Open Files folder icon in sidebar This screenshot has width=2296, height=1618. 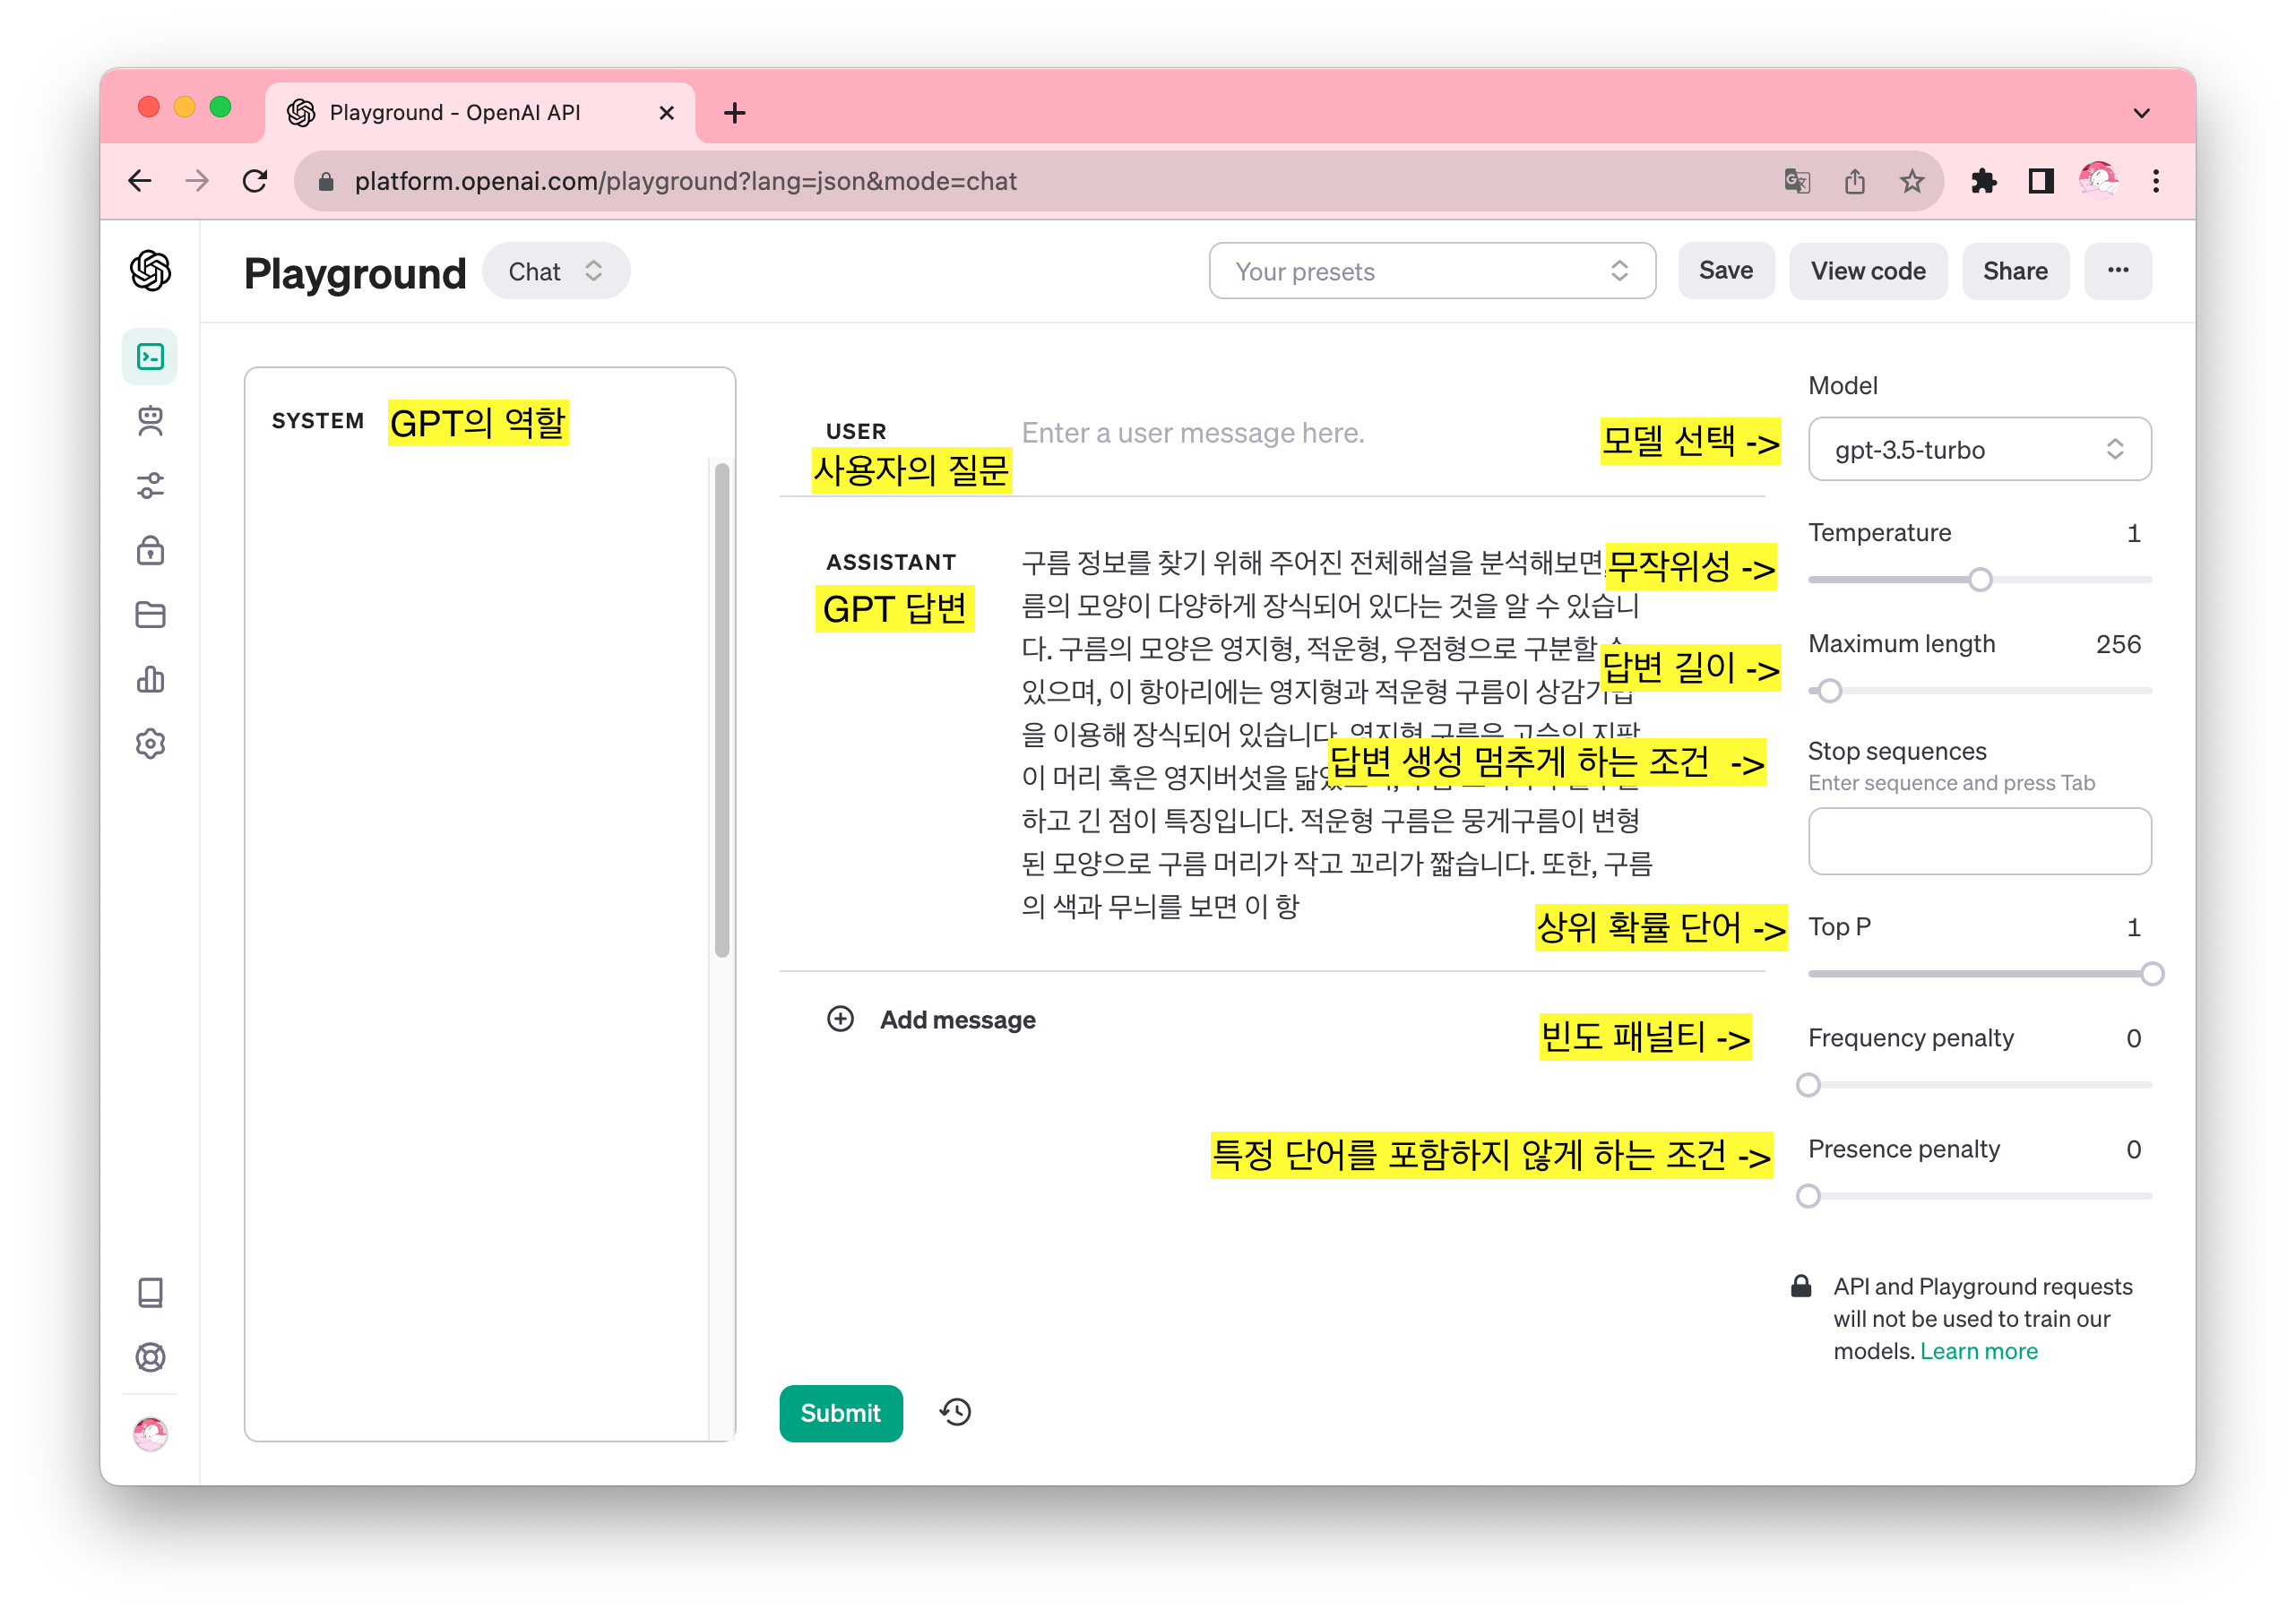150,615
